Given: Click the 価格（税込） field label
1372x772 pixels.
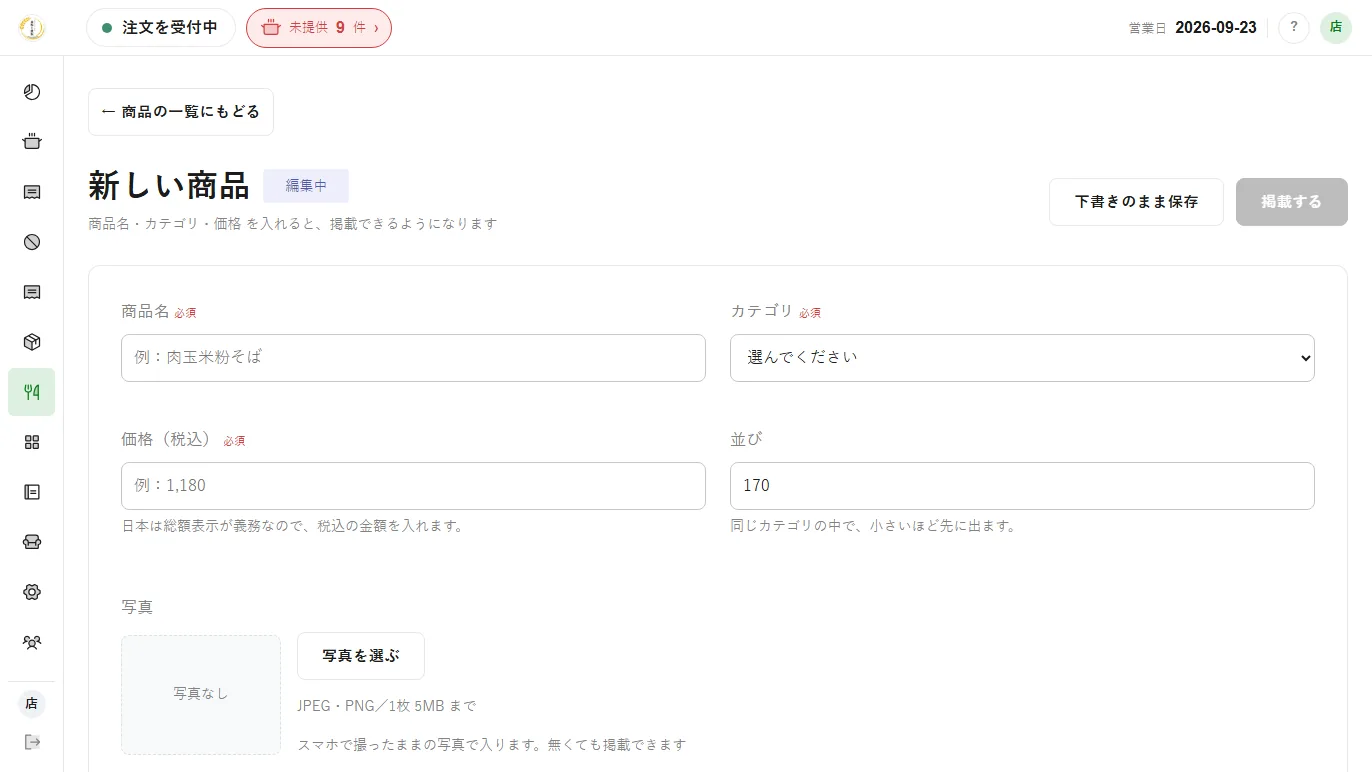Looking at the screenshot, I should pyautogui.click(x=166, y=439).
